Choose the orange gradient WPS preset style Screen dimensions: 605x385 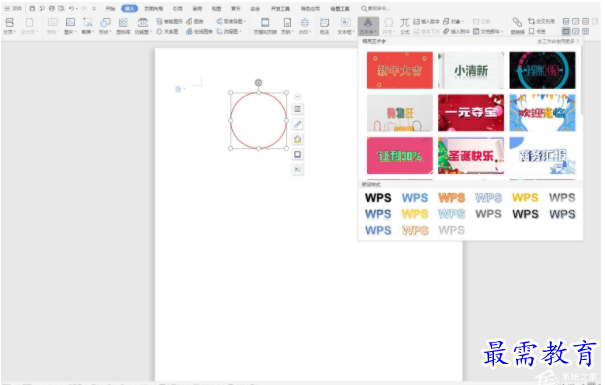click(452, 198)
